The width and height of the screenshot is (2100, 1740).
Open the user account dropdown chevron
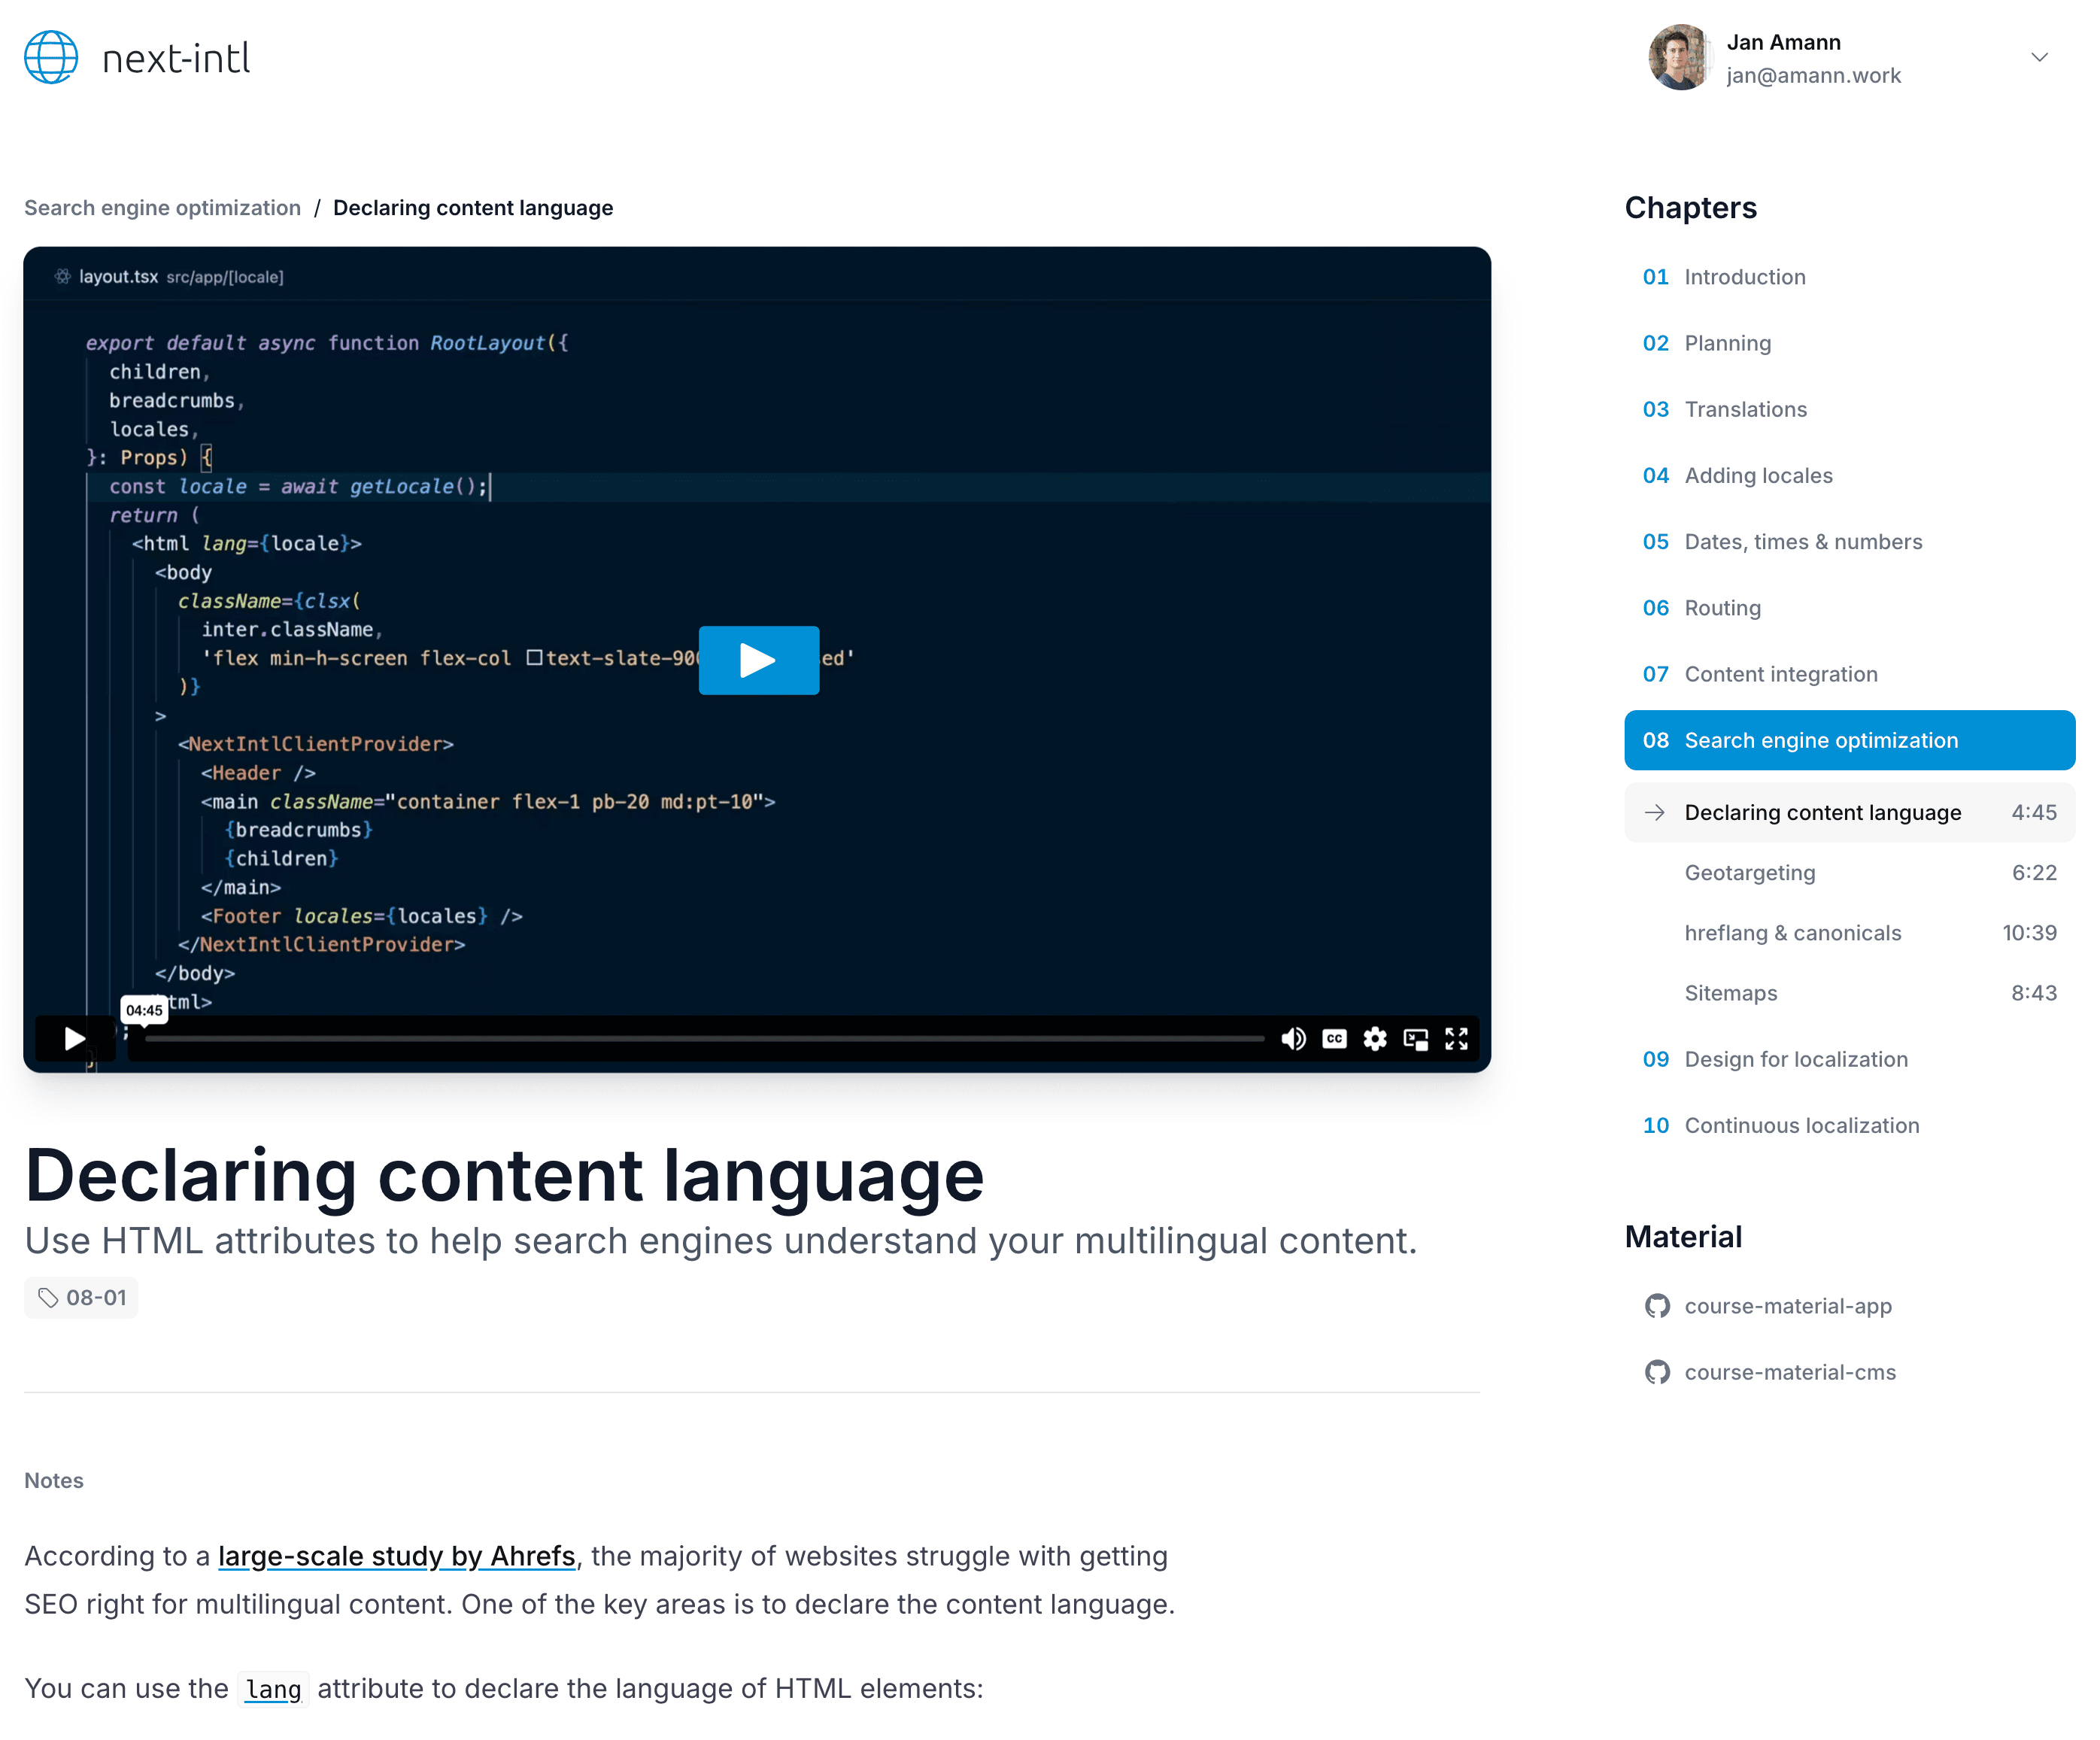tap(2039, 57)
